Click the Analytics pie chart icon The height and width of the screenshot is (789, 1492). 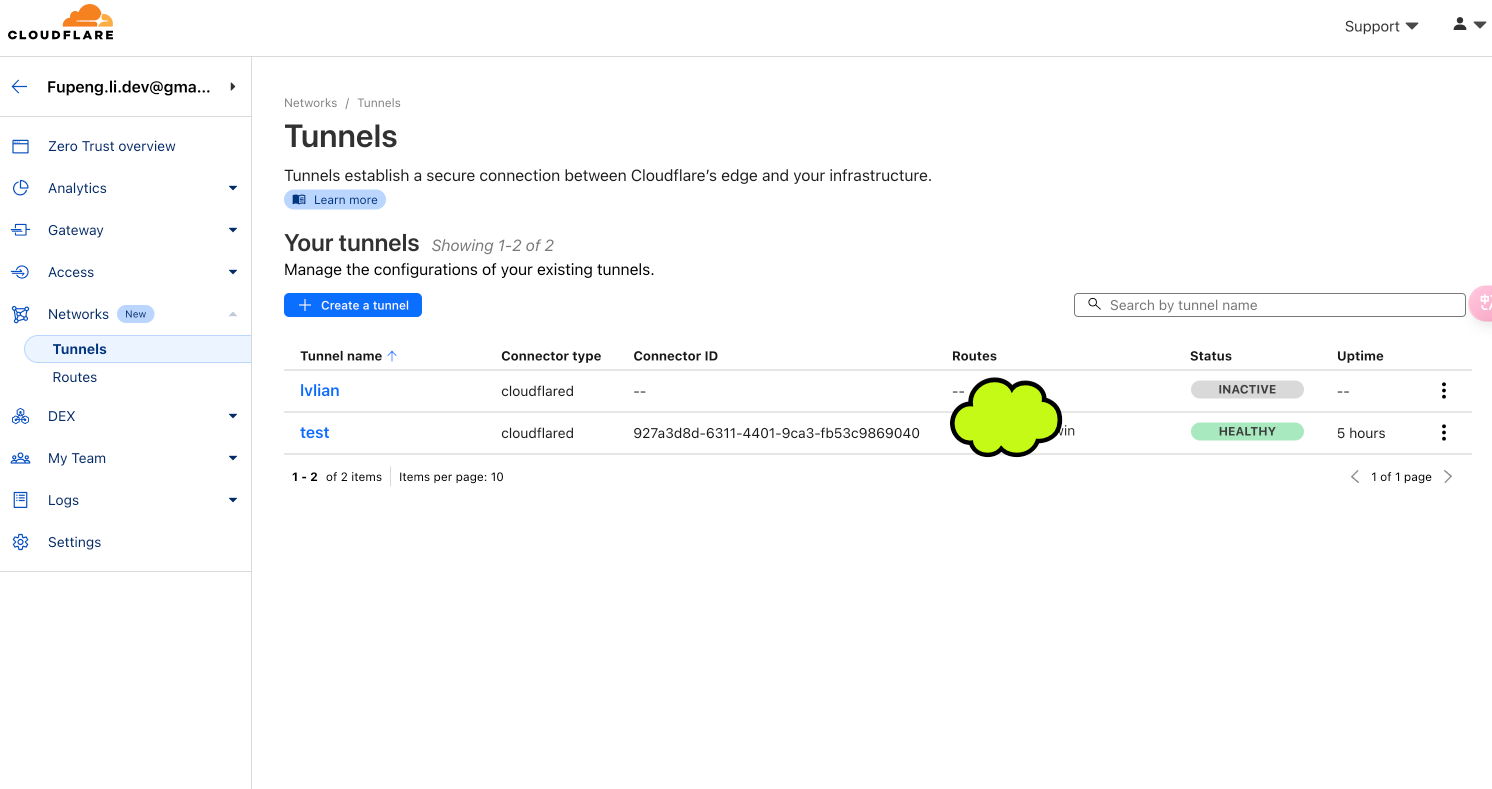click(x=20, y=188)
